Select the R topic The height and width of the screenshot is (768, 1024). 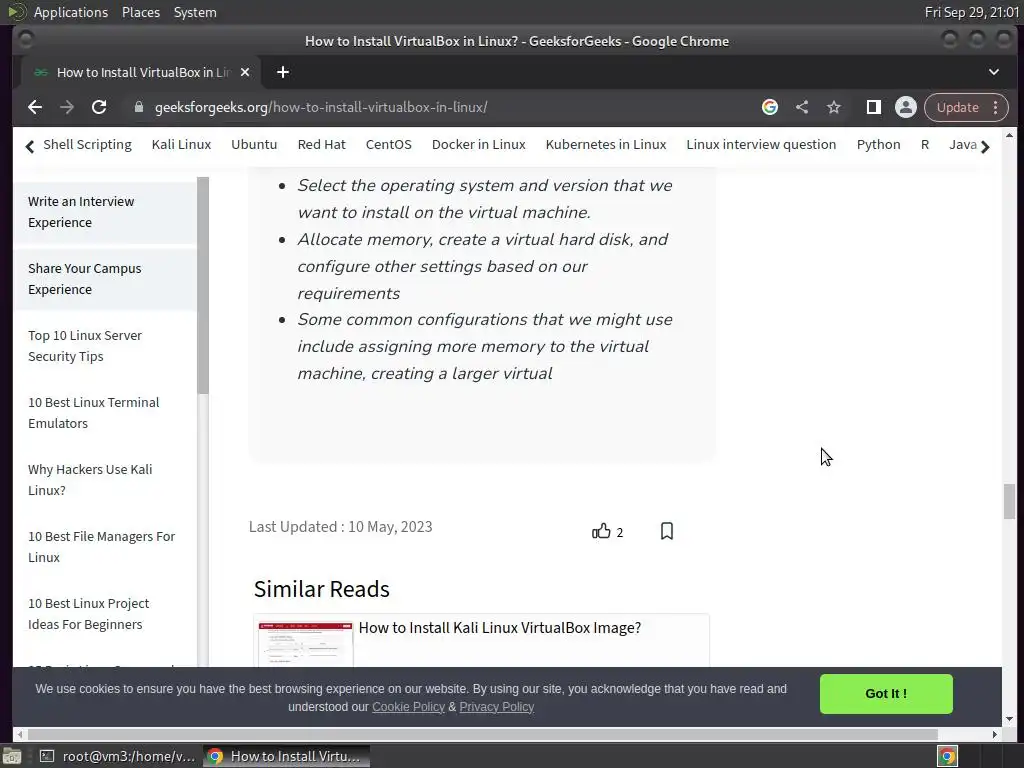pyautogui.click(x=925, y=144)
